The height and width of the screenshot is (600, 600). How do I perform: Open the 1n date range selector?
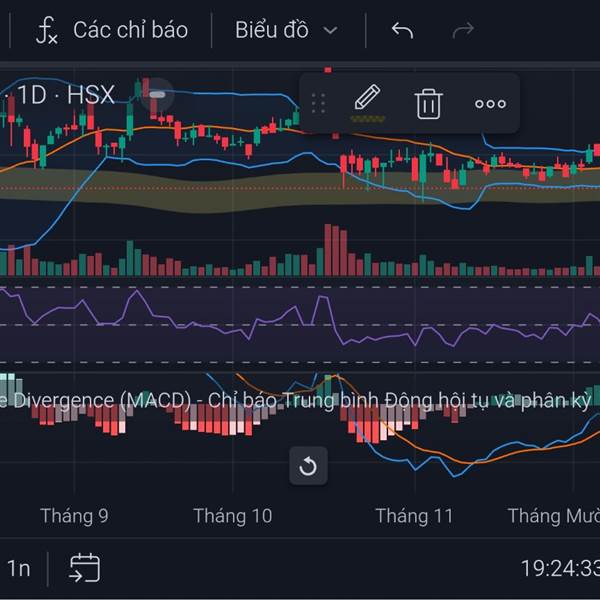click(18, 569)
